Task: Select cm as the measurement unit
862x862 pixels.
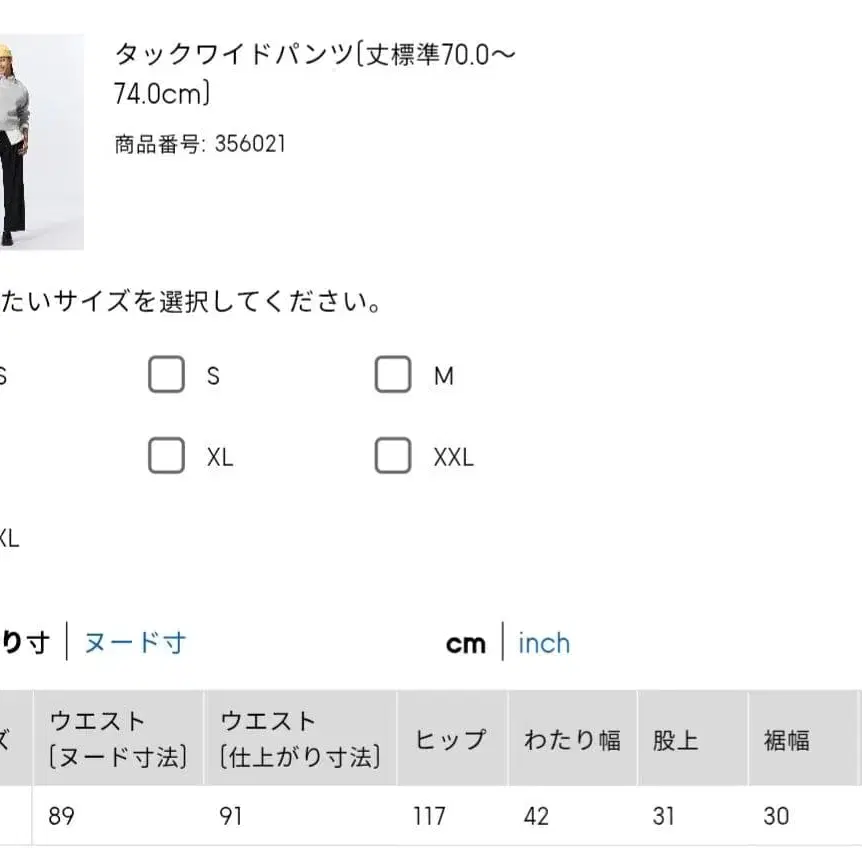Action: click(464, 643)
